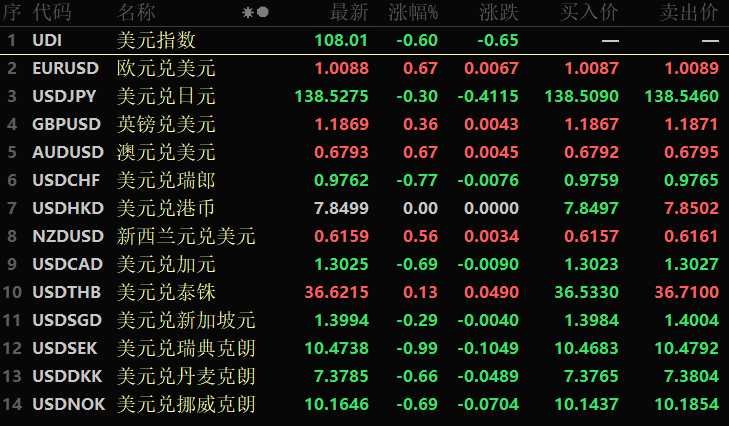Screen dimensions: 729x426
Task: Sort the list by 涨跌 column
Action: coord(499,13)
